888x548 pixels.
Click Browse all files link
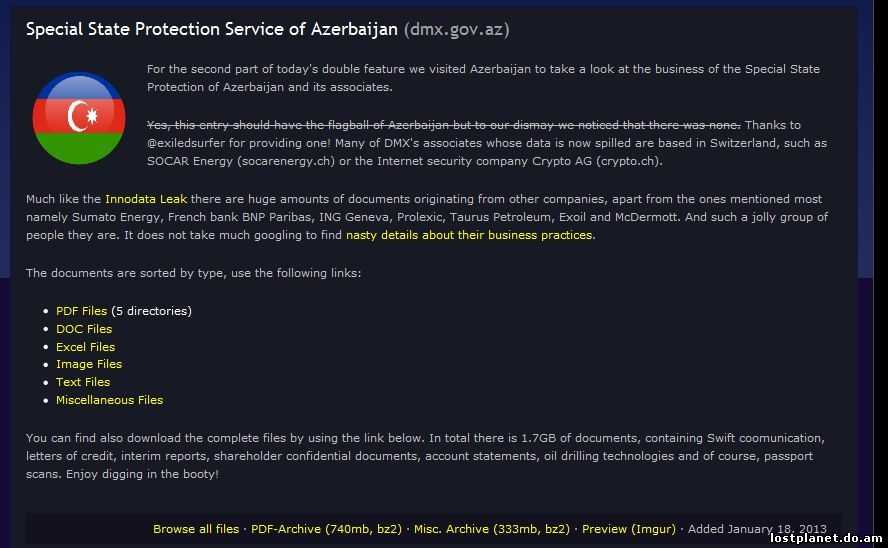point(196,529)
